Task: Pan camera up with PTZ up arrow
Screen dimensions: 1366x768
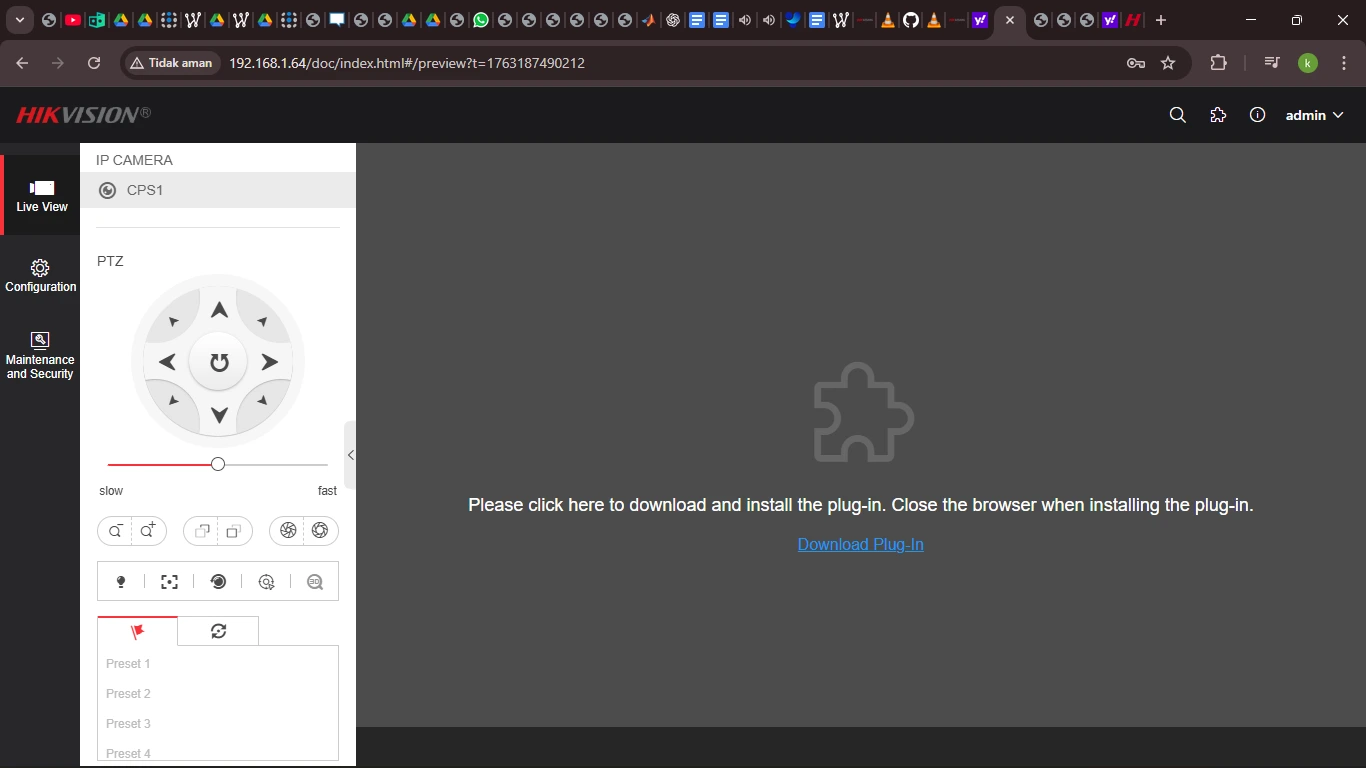Action: (219, 310)
